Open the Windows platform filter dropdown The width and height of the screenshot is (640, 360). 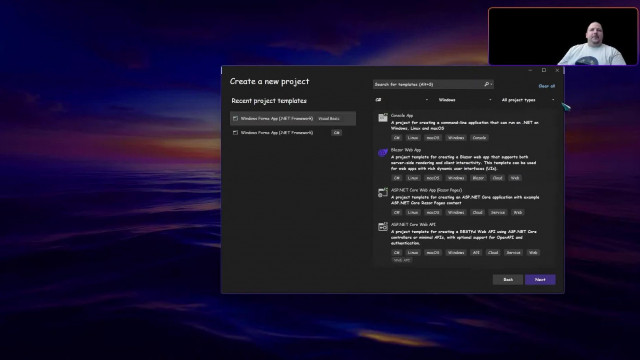tap(464, 100)
